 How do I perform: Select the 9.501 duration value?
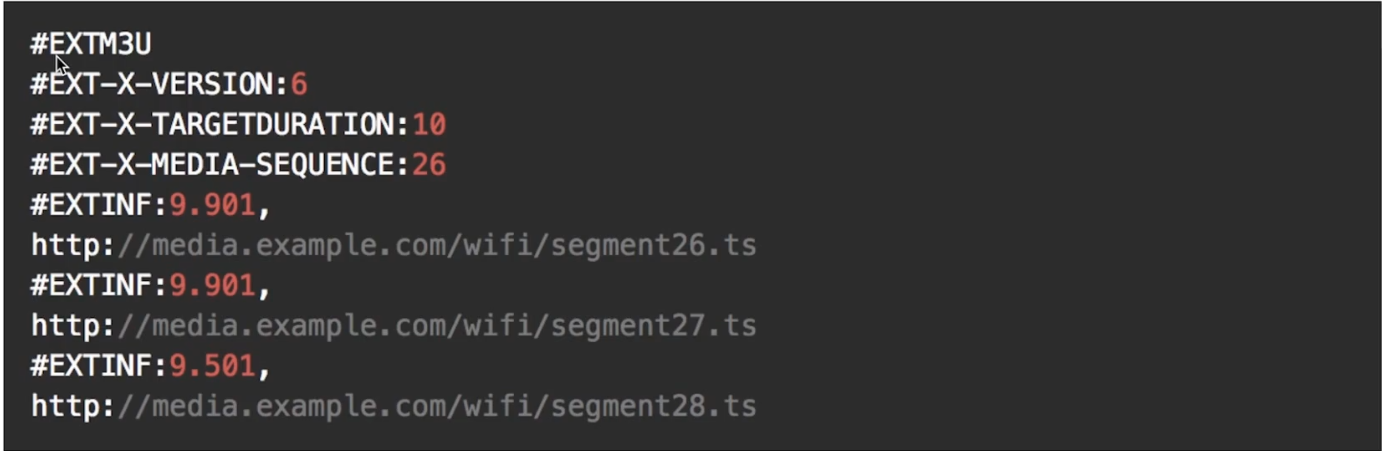click(x=212, y=367)
